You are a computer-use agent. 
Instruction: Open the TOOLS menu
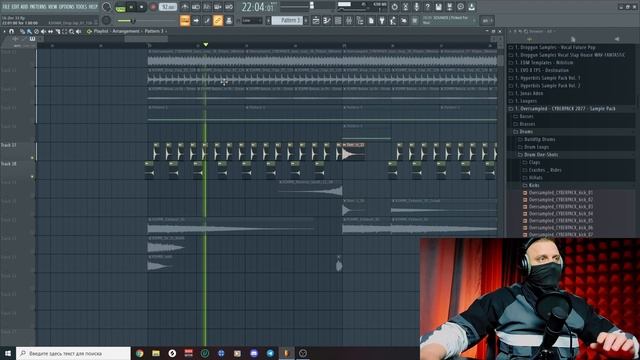[x=81, y=7]
